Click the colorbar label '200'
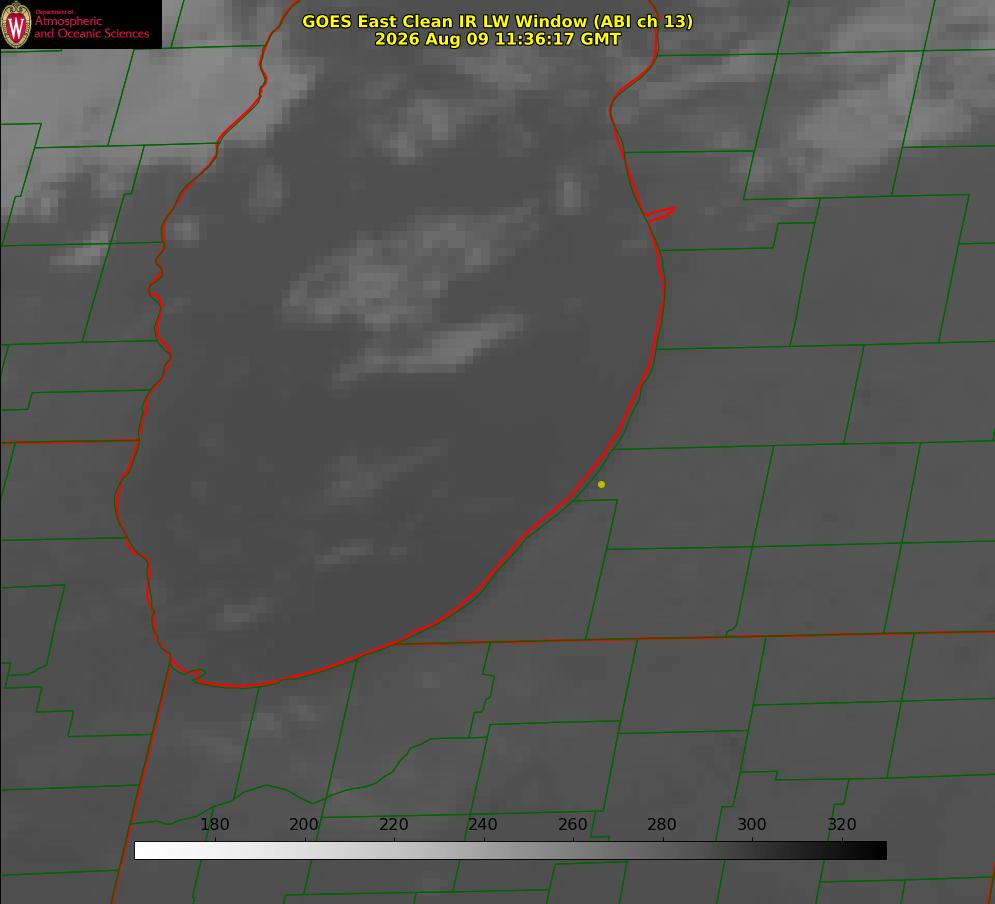This screenshot has width=995, height=904. tap(304, 824)
